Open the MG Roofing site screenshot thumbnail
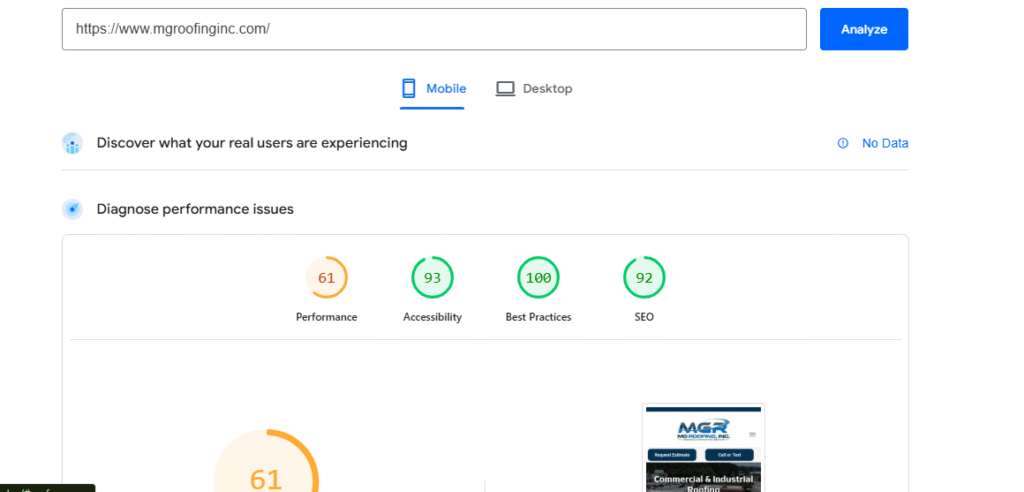This screenshot has height=492, width=1024. pyautogui.click(x=703, y=448)
